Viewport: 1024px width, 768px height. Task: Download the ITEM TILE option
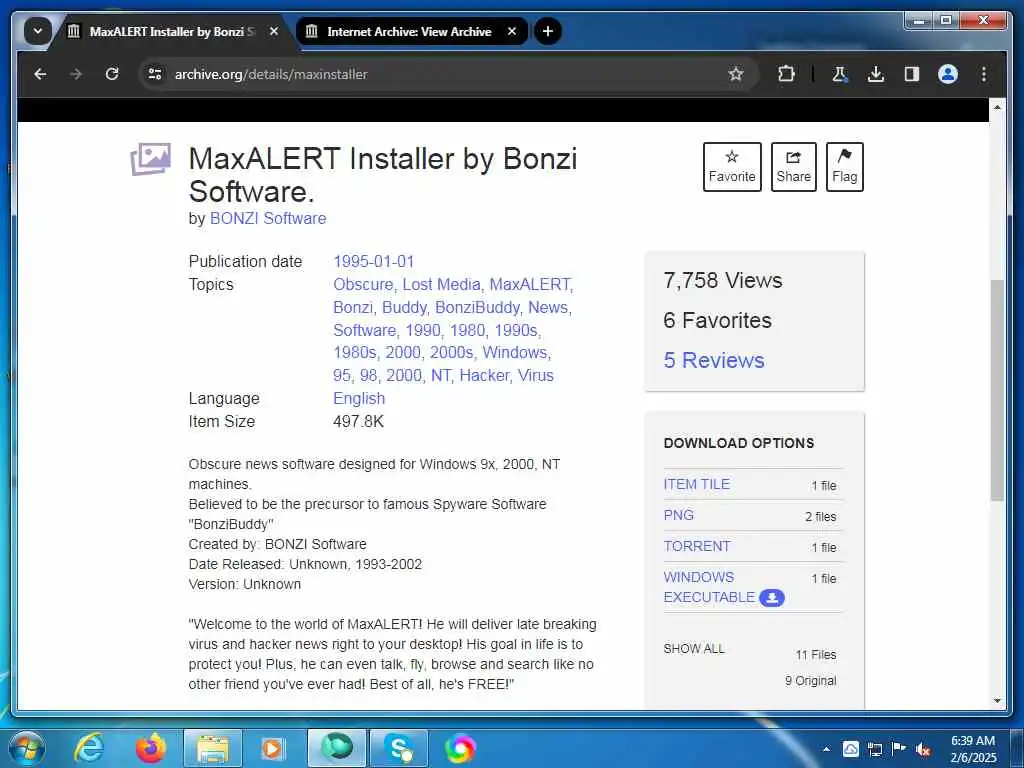point(697,484)
